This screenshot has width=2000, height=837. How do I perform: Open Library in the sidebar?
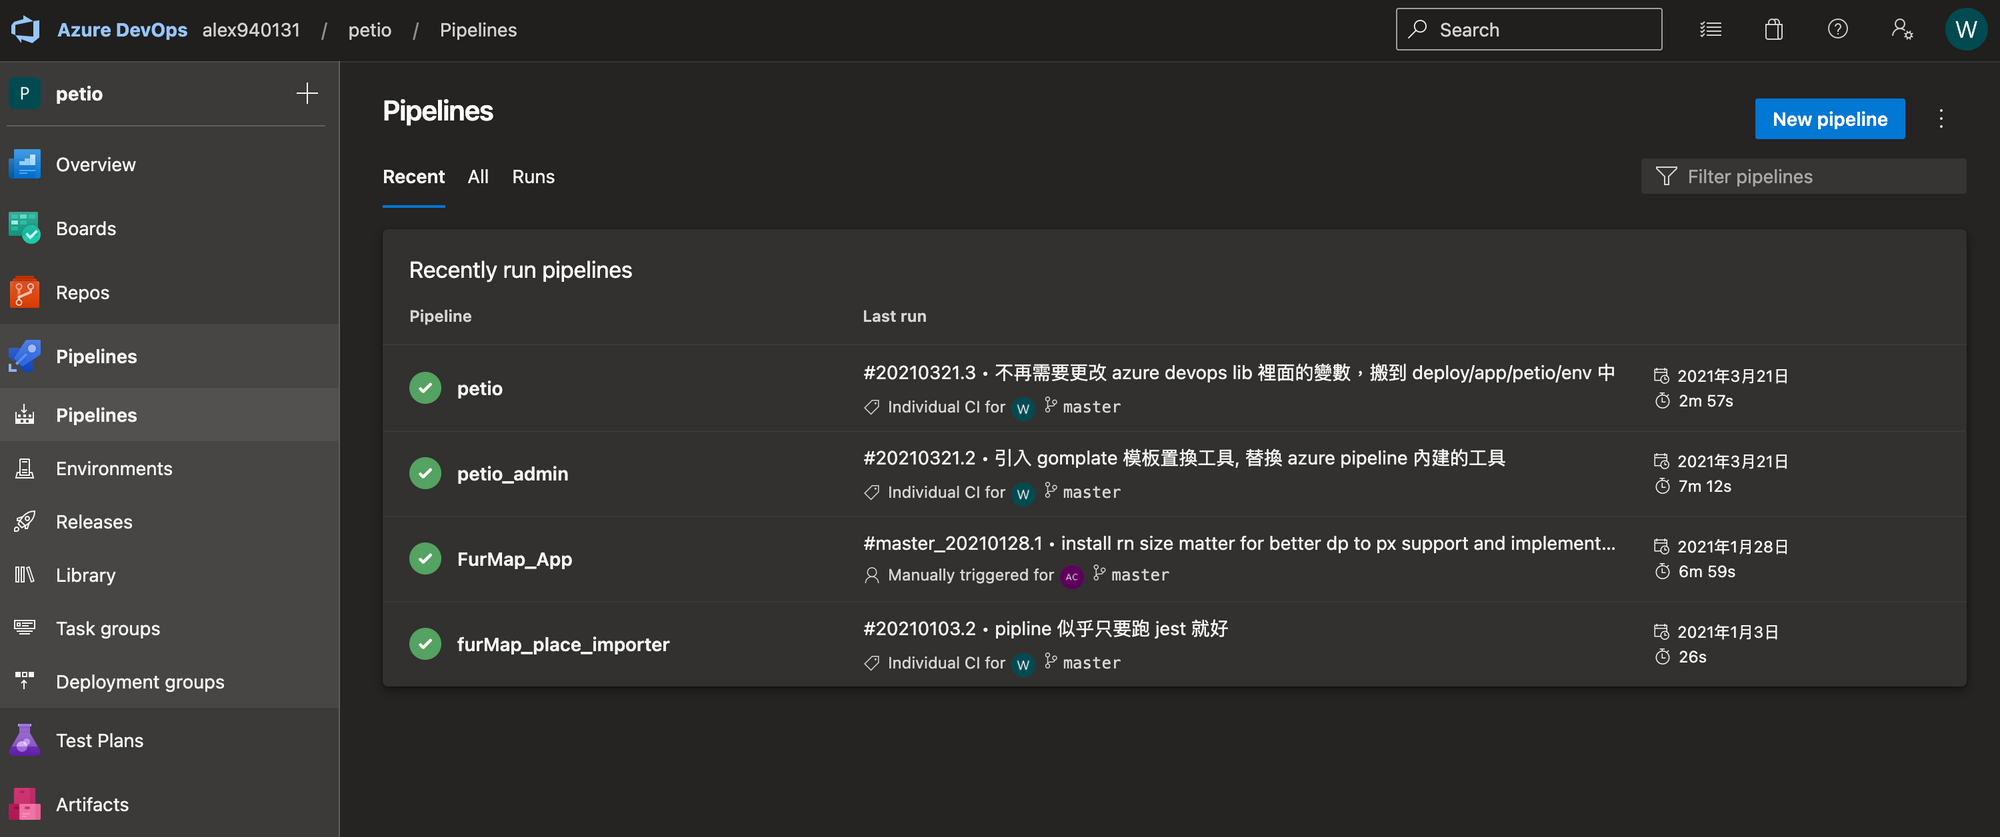click(x=170, y=575)
